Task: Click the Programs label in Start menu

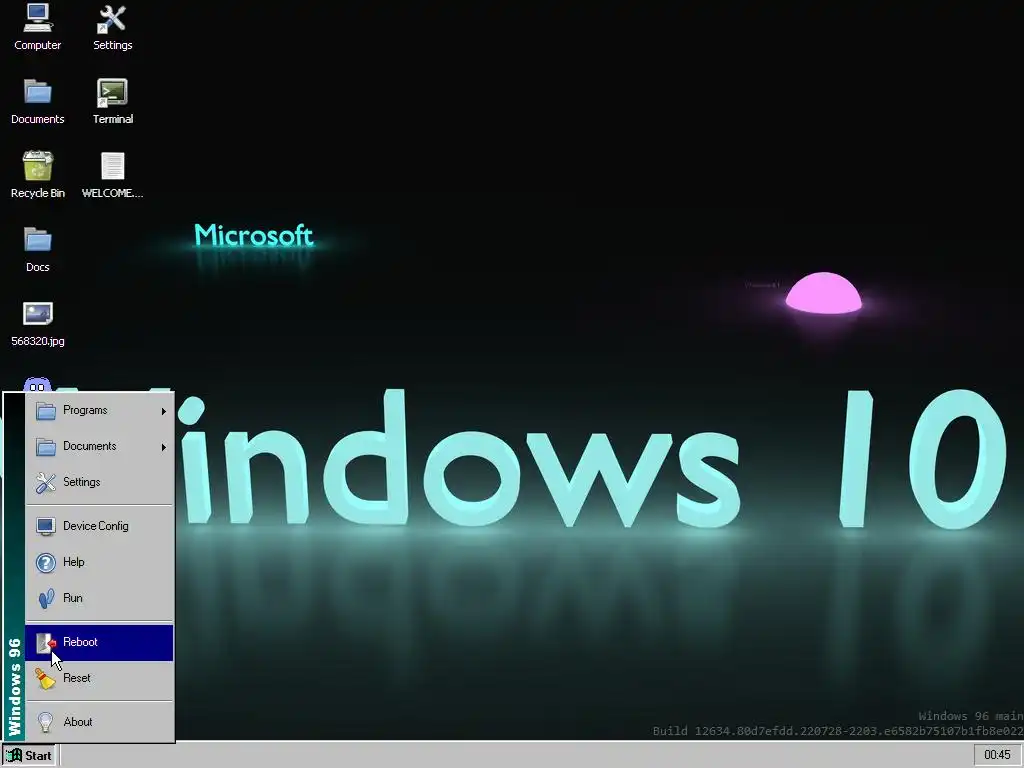Action: coord(85,410)
